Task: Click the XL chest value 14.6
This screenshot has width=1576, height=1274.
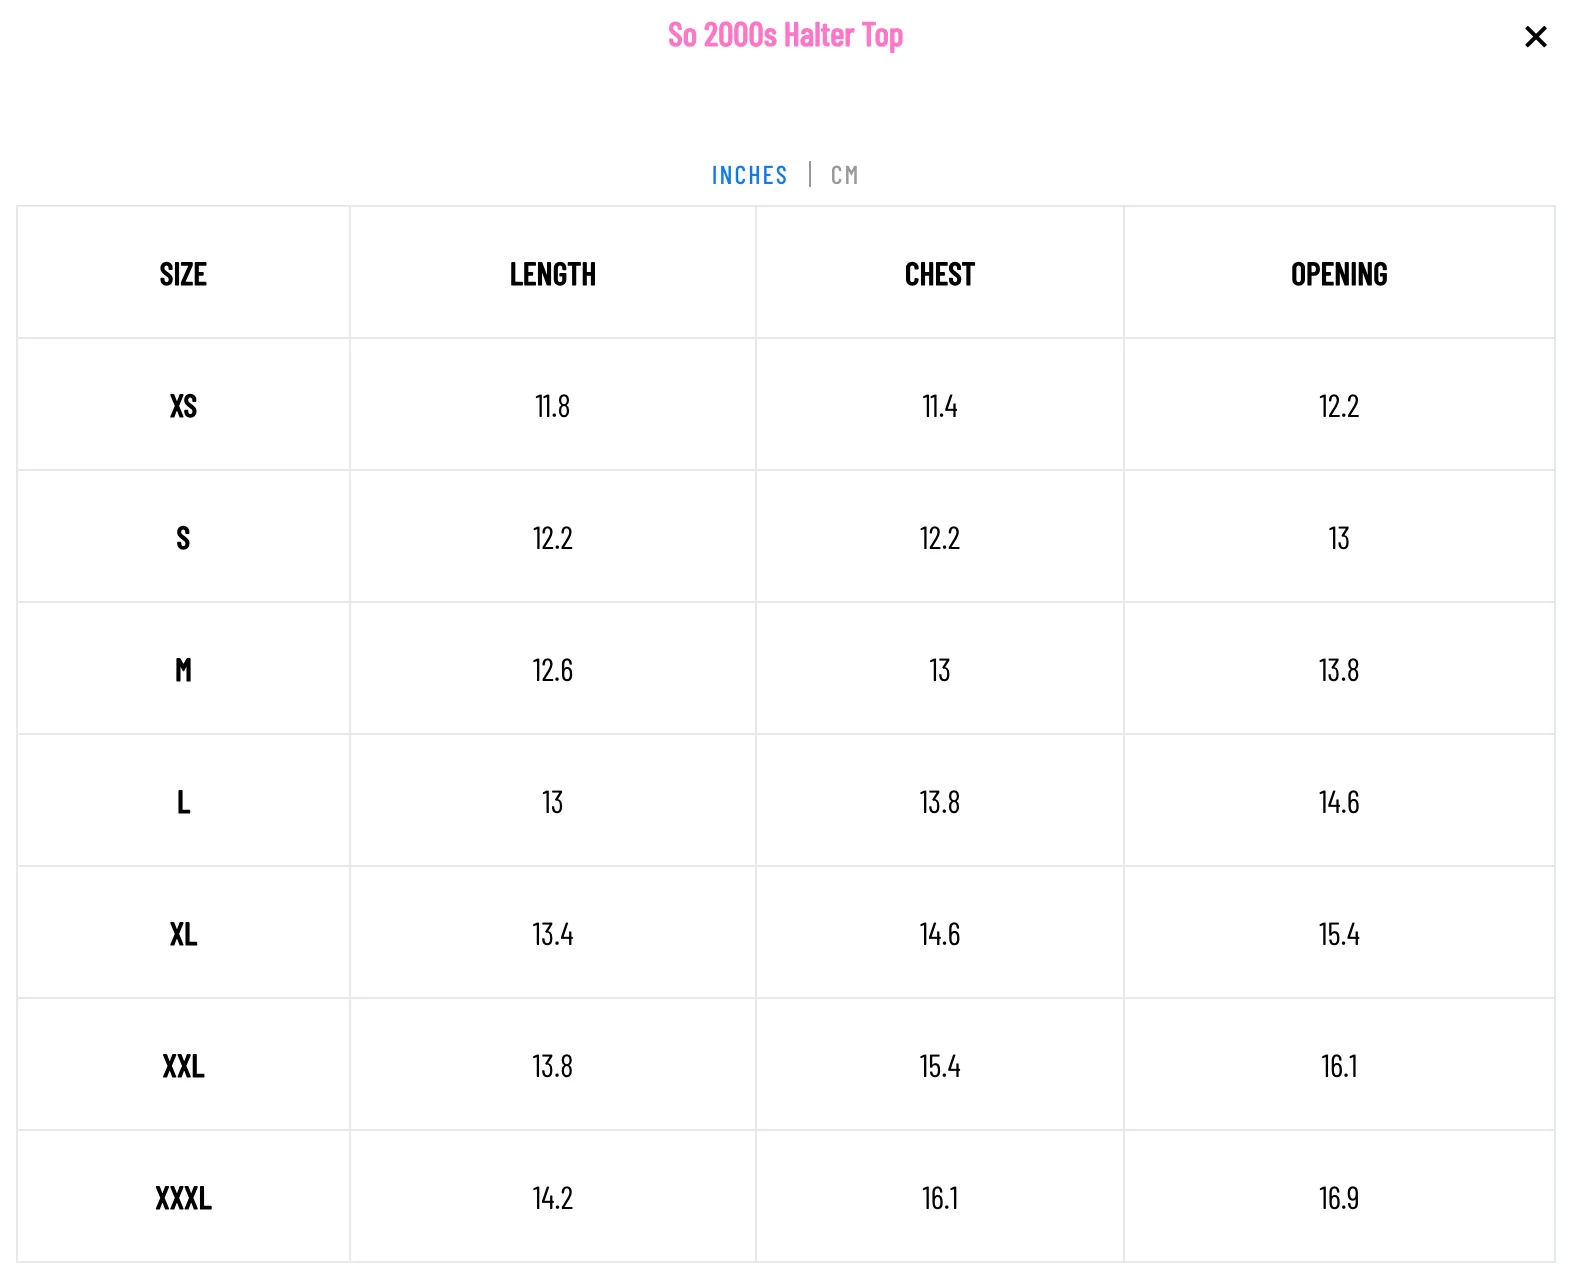Action: click(939, 934)
